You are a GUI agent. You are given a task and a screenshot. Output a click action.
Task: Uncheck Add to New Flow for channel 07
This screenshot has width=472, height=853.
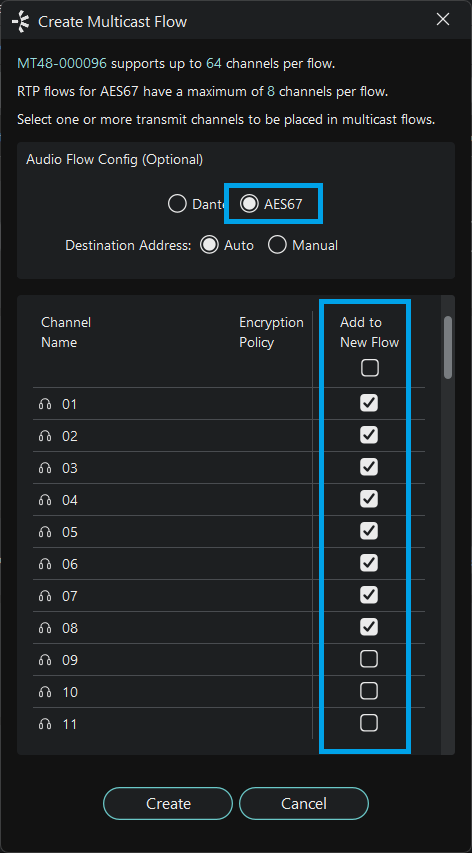pyautogui.click(x=369, y=595)
